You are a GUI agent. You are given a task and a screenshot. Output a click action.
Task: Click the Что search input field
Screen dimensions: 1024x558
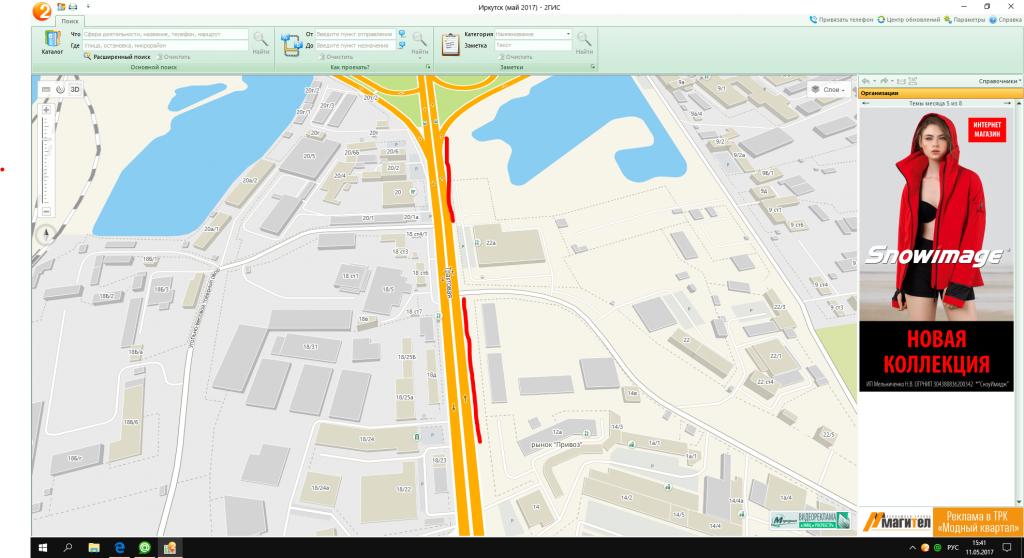[165, 34]
